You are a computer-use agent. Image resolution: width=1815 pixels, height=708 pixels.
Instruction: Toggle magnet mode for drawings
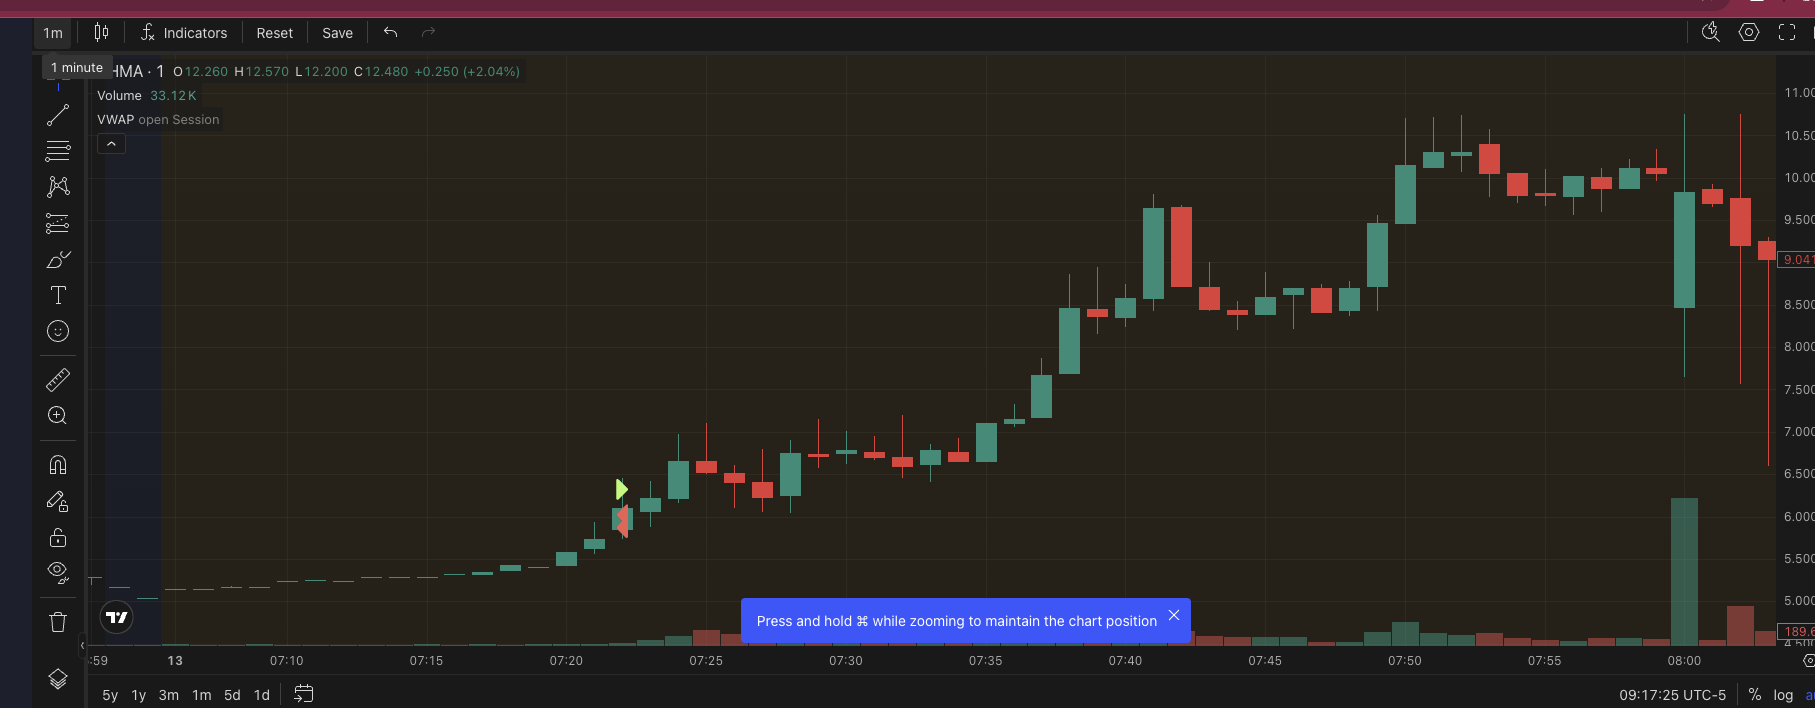click(58, 465)
